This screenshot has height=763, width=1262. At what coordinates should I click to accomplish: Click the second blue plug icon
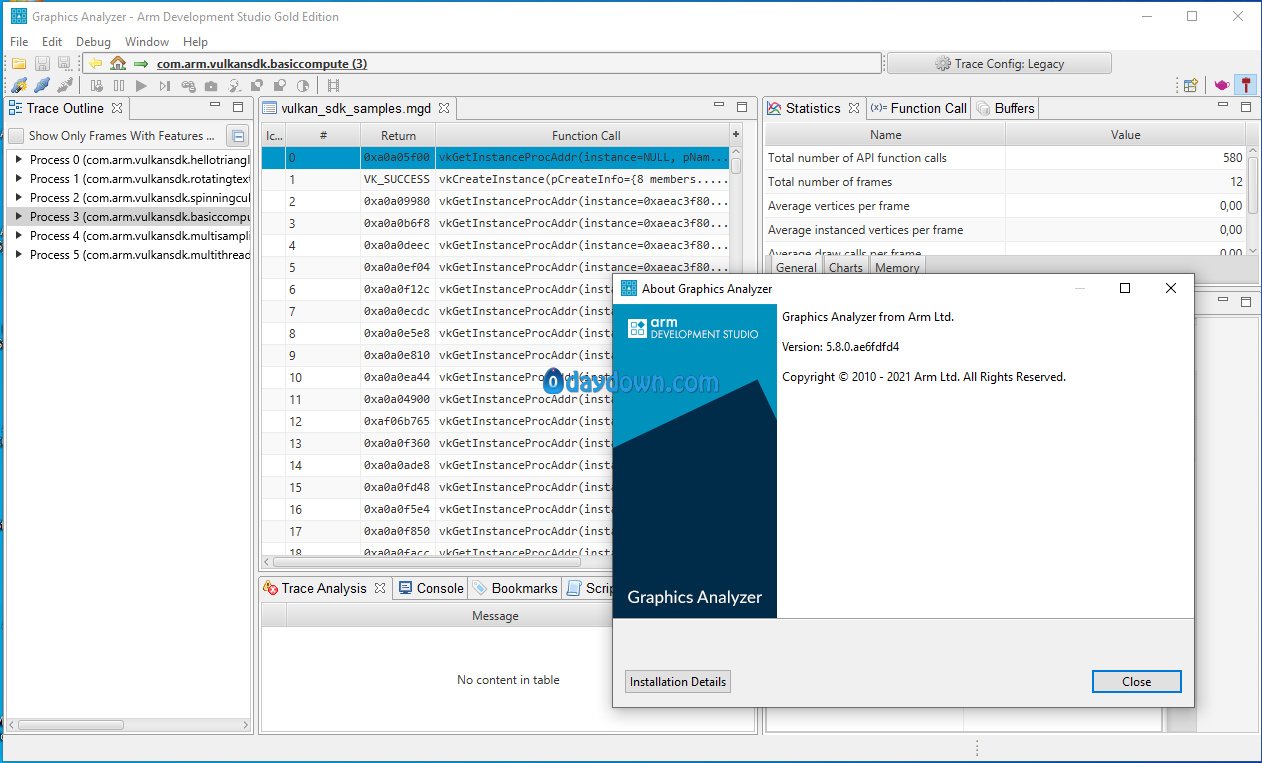[42, 86]
